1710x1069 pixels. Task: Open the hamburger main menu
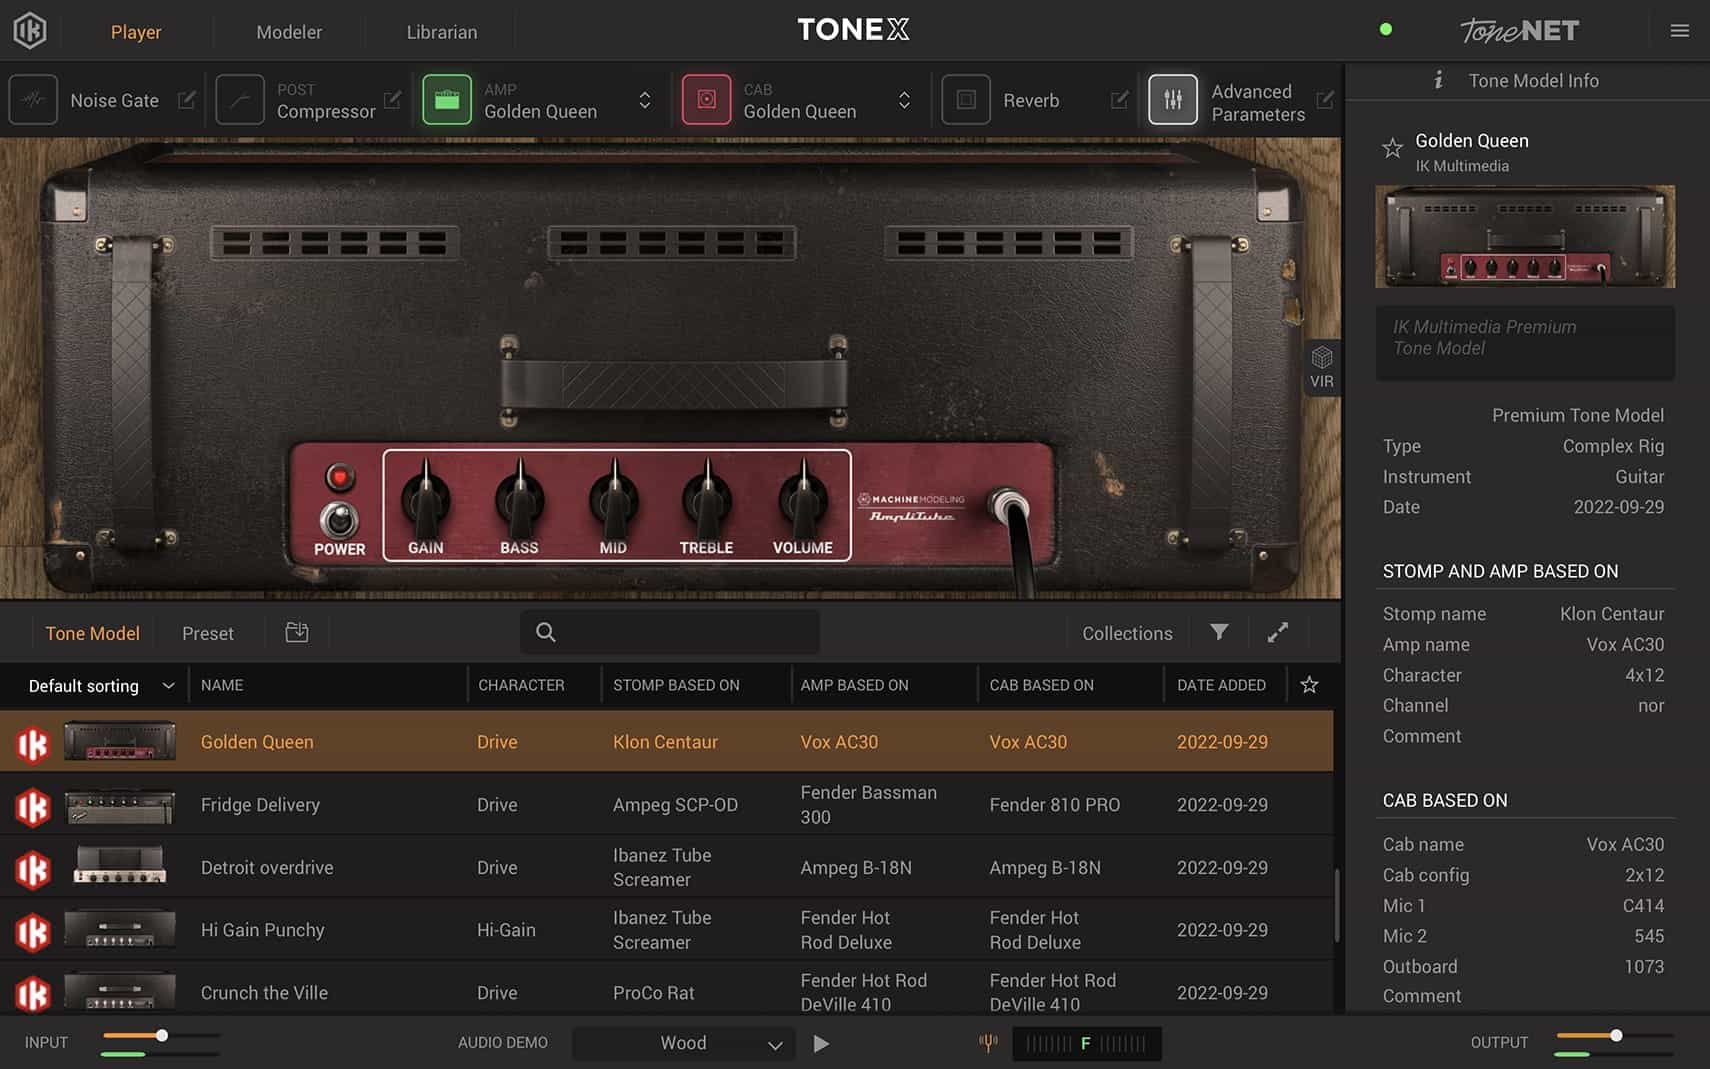pos(1680,31)
